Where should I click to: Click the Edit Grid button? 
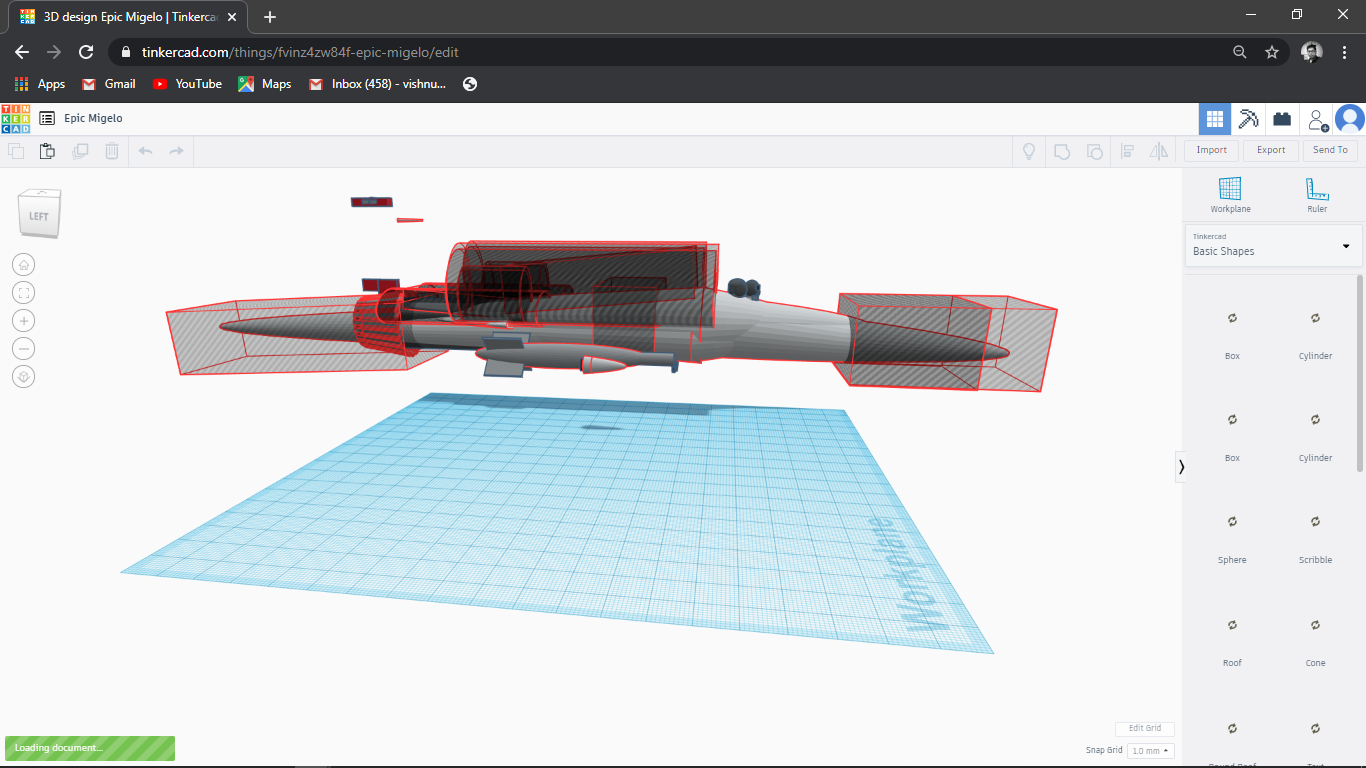[x=1144, y=728]
